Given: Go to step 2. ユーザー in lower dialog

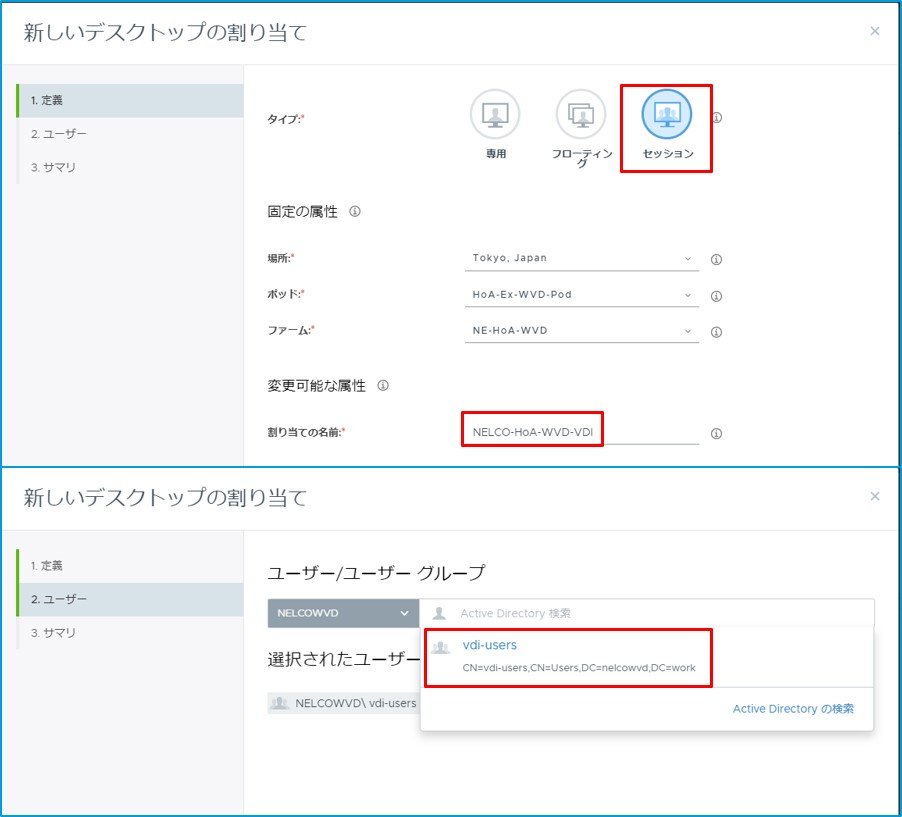Looking at the screenshot, I should point(131,600).
